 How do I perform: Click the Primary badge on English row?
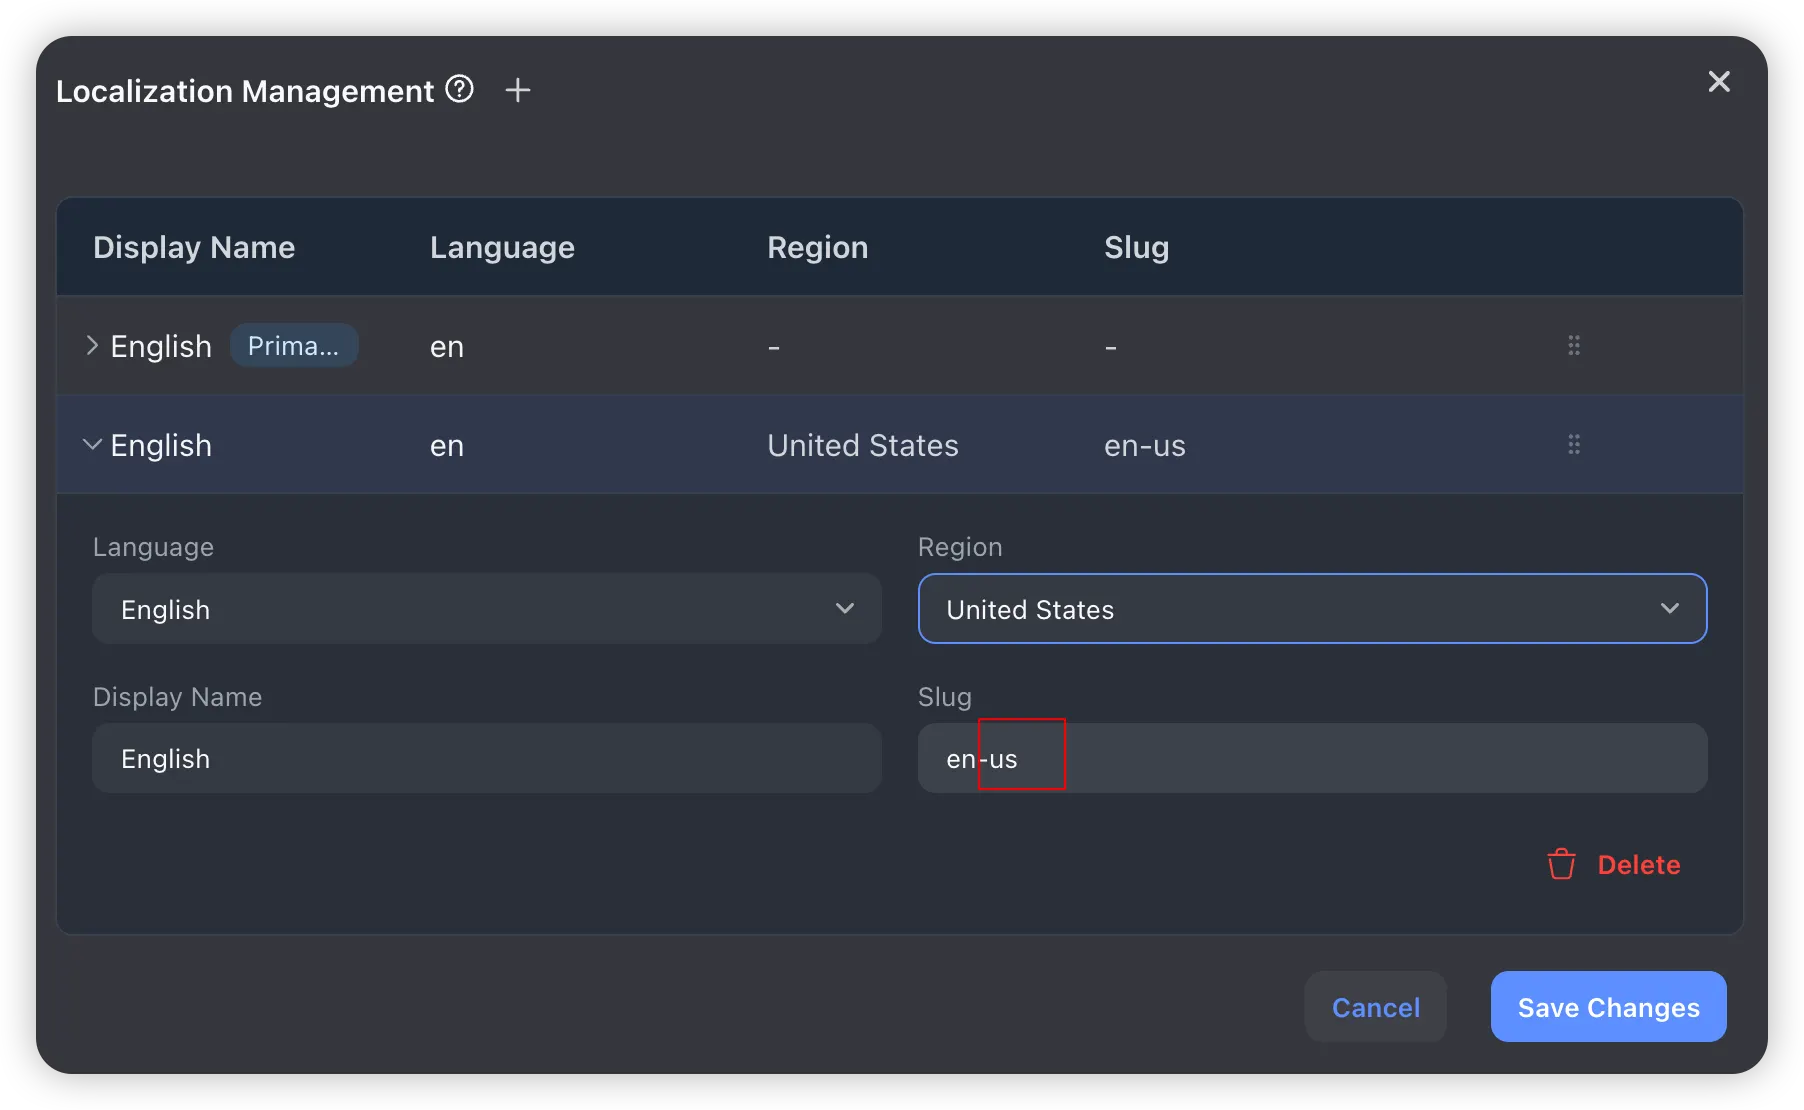click(x=294, y=346)
